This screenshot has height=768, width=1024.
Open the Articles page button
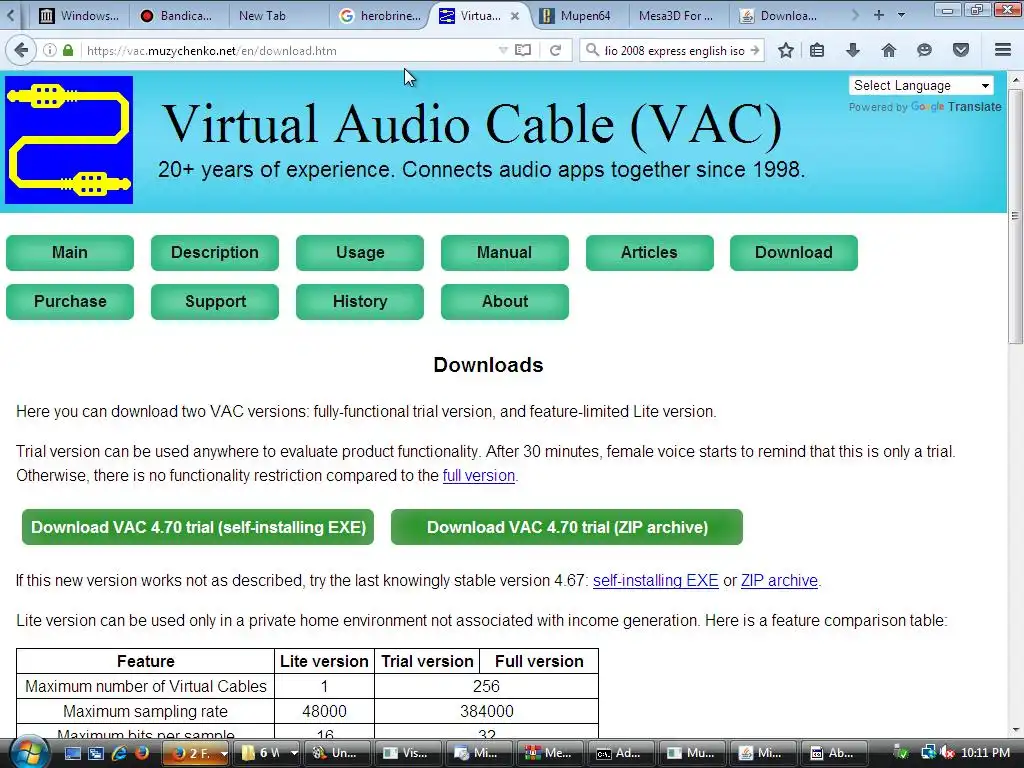[650, 253]
